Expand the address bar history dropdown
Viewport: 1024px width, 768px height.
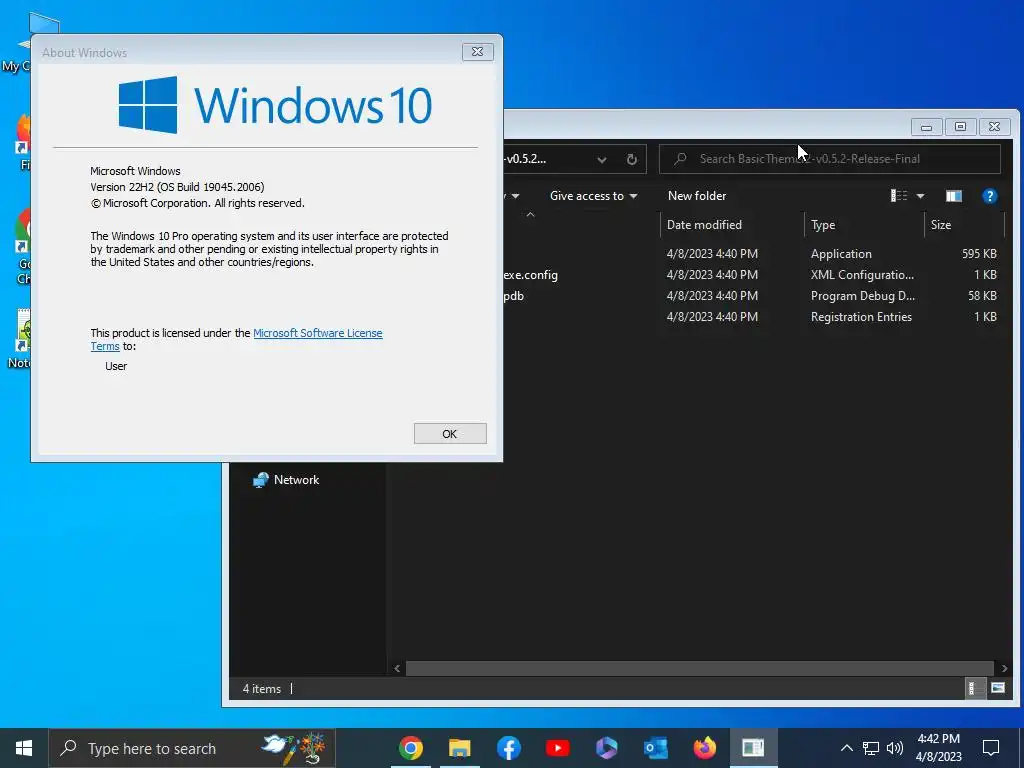click(x=601, y=159)
